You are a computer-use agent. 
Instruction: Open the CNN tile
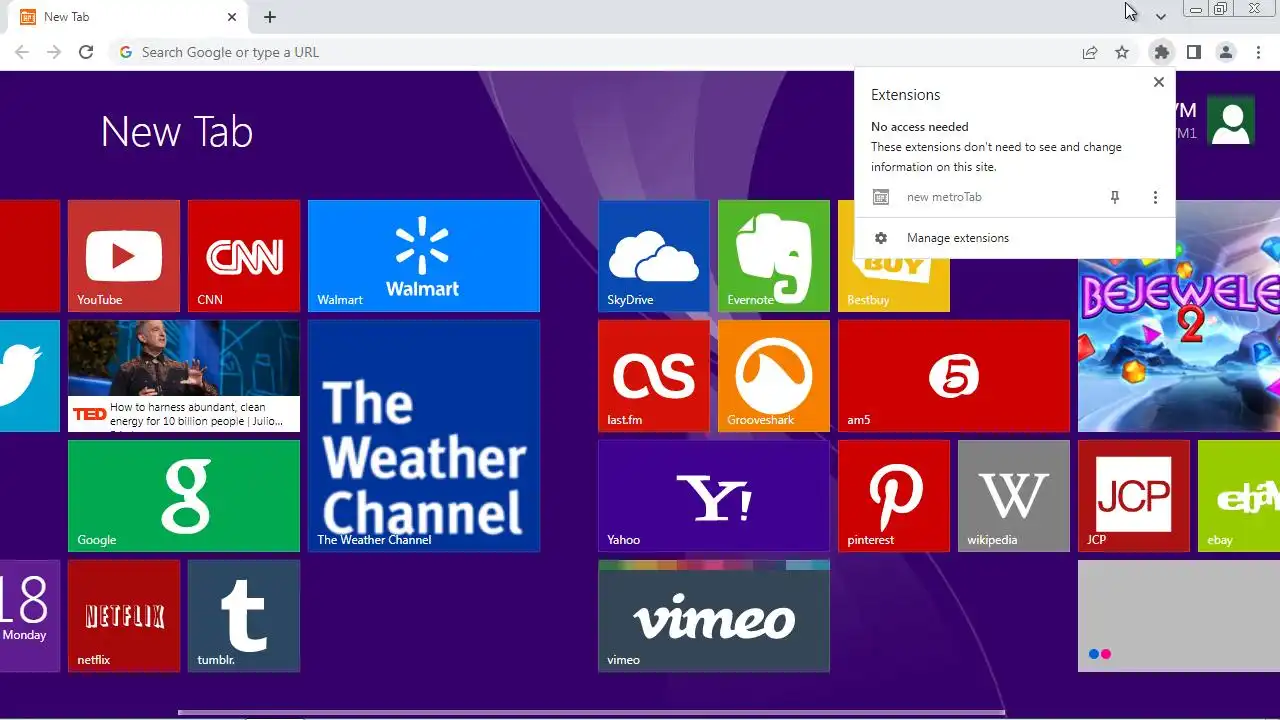(244, 256)
